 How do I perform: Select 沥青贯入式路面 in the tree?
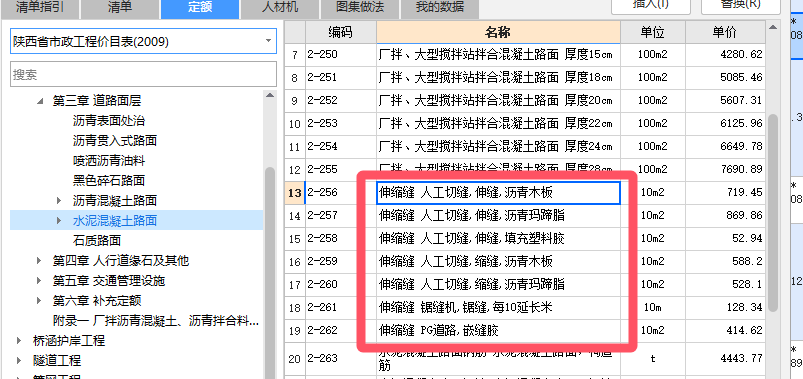pyautogui.click(x=115, y=141)
